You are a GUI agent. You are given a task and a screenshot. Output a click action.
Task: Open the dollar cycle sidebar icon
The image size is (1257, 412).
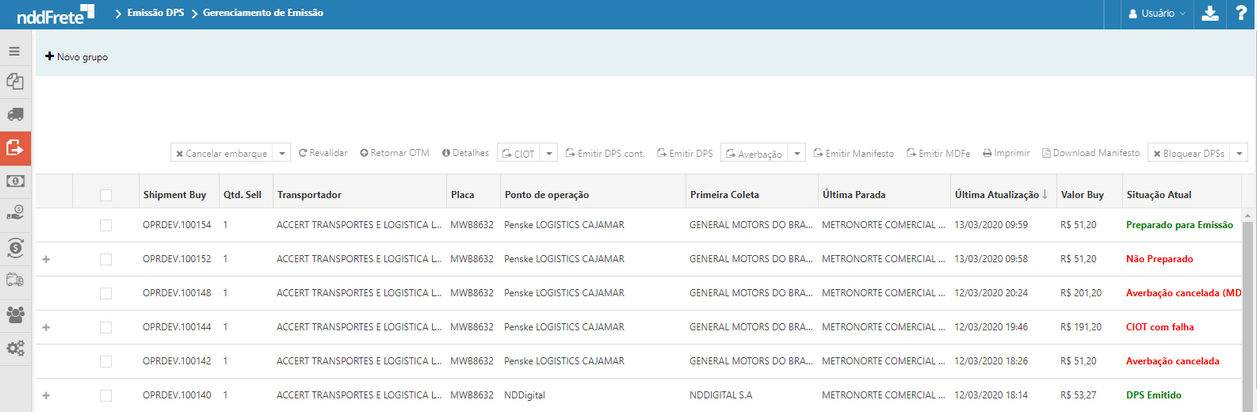click(x=15, y=247)
